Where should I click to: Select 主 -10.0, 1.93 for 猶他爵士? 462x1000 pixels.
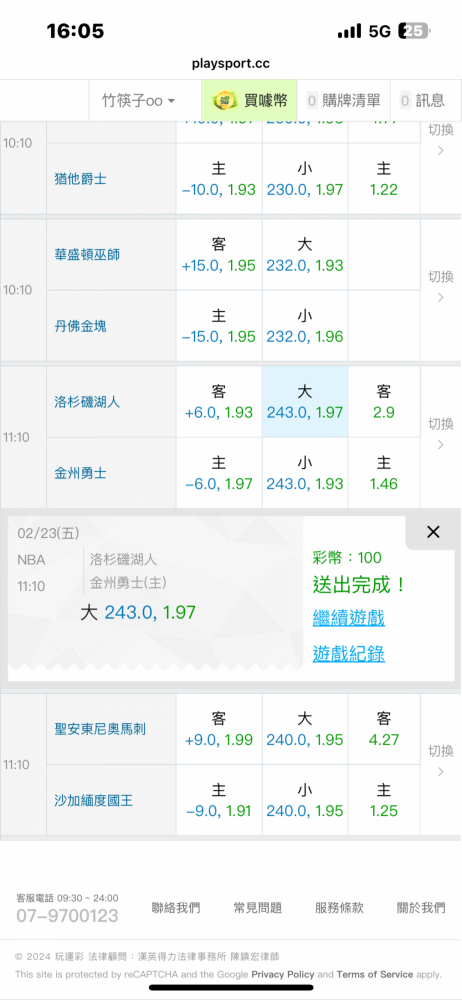(x=219, y=179)
